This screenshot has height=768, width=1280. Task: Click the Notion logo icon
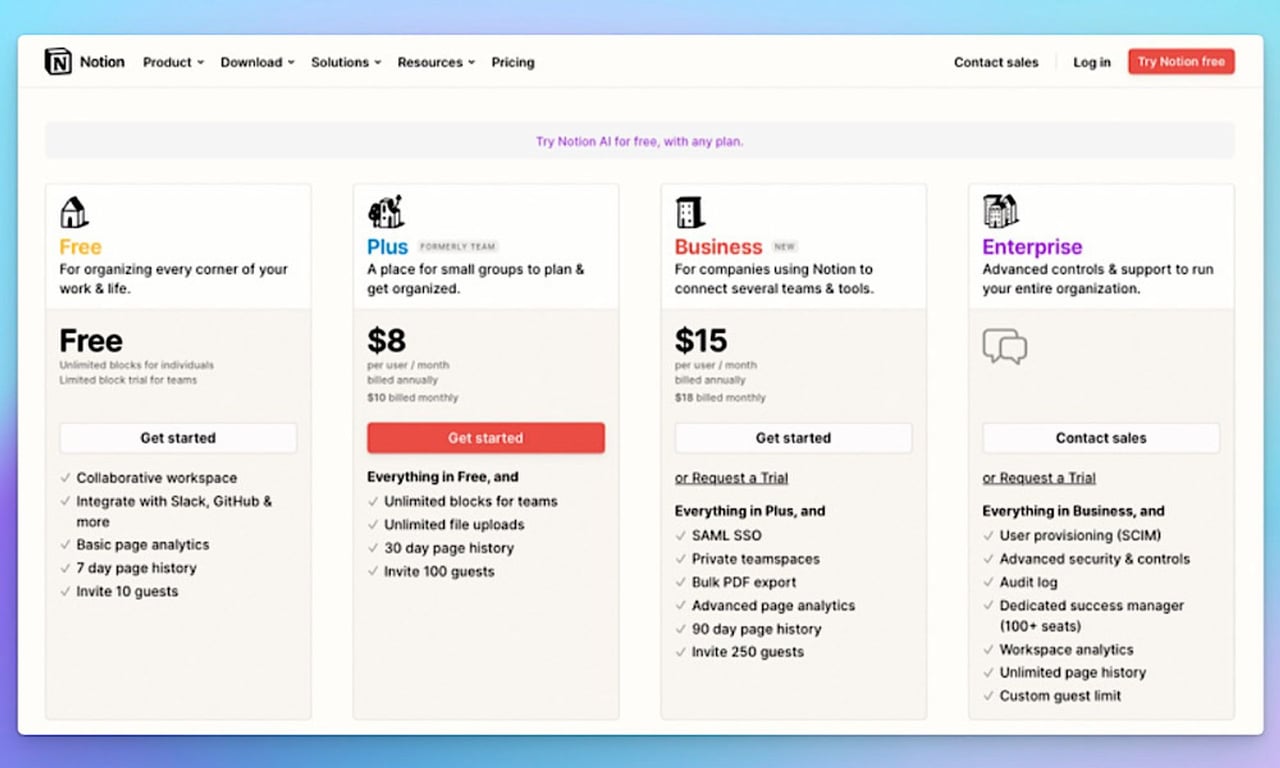pos(58,62)
